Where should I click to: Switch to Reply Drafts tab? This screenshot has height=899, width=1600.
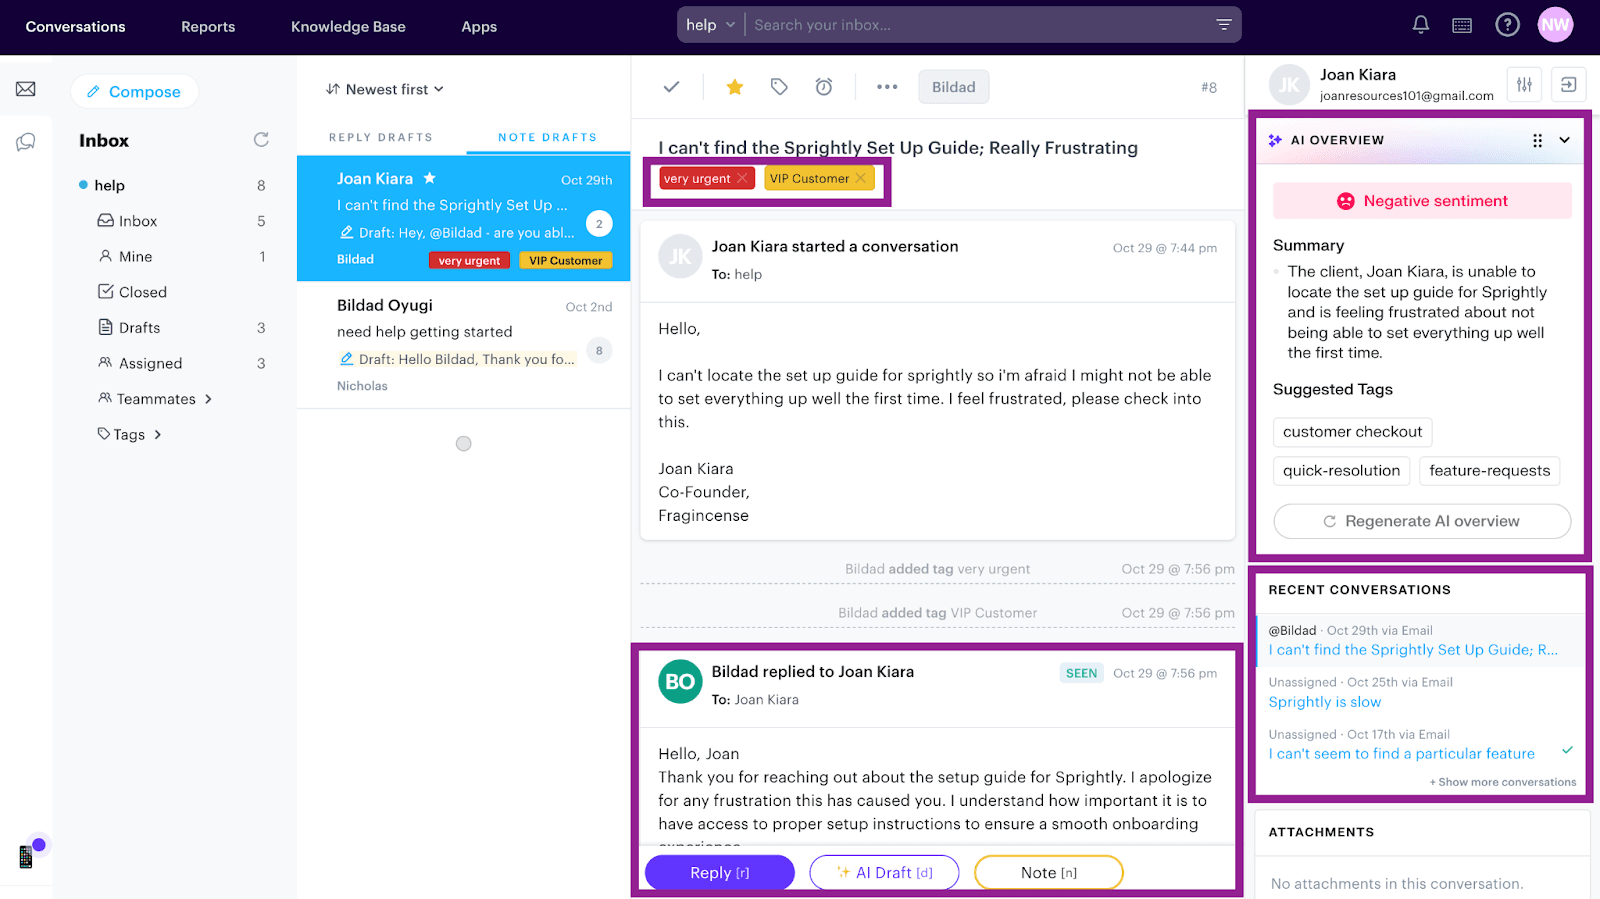(381, 137)
